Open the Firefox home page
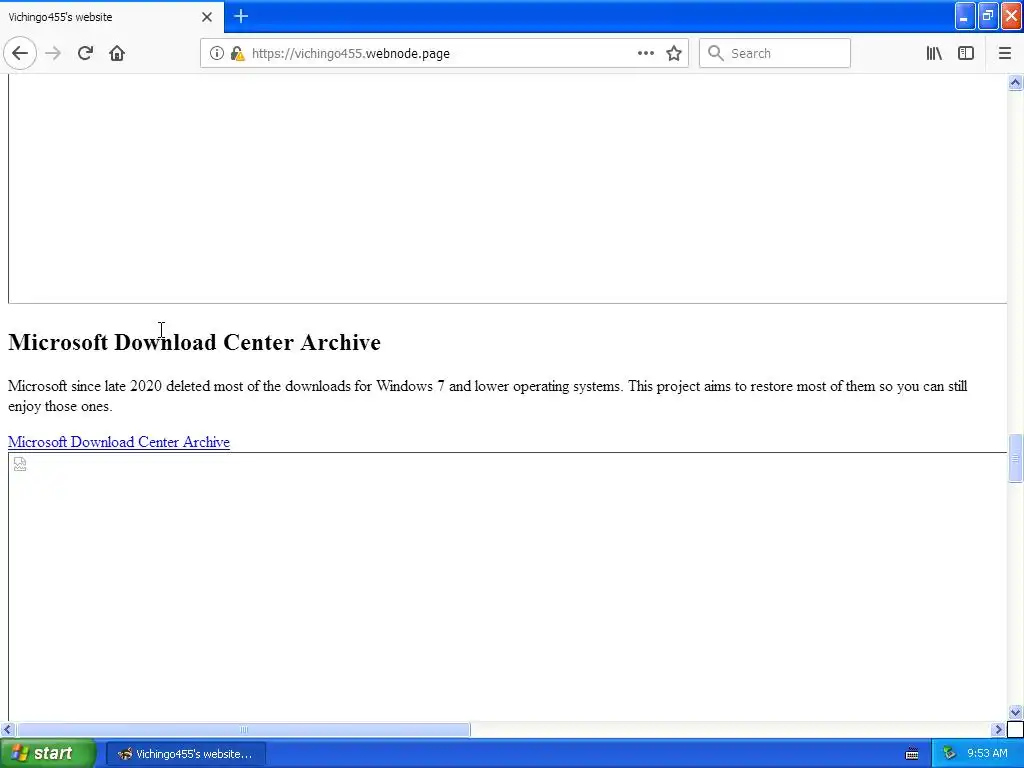This screenshot has width=1024, height=768. pos(117,53)
